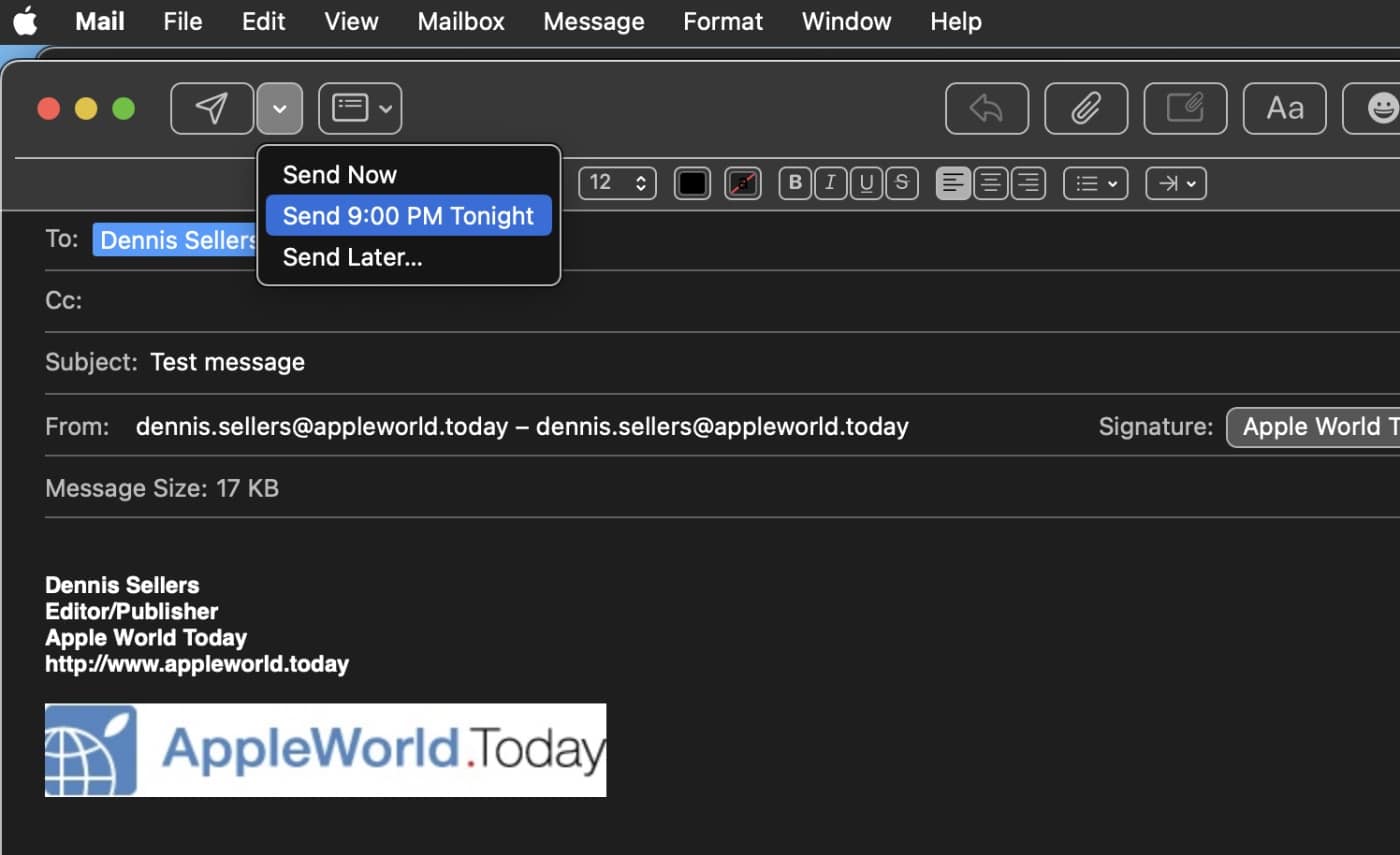The image size is (1400, 855).
Task: Toggle Italic text formatting
Action: tap(830, 183)
